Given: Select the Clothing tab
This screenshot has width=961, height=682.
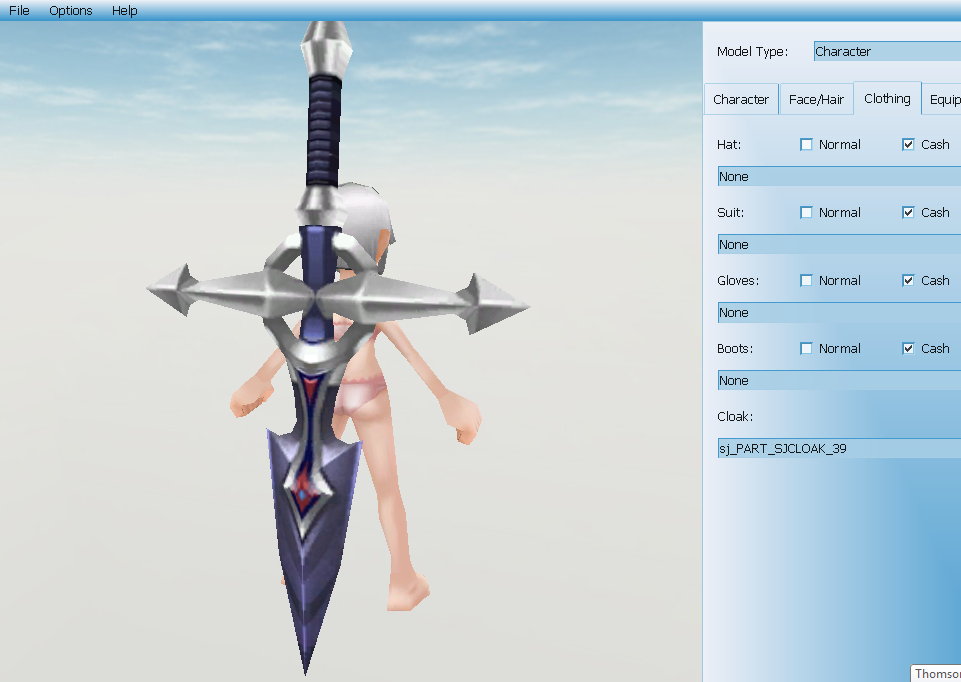Looking at the screenshot, I should 887,99.
